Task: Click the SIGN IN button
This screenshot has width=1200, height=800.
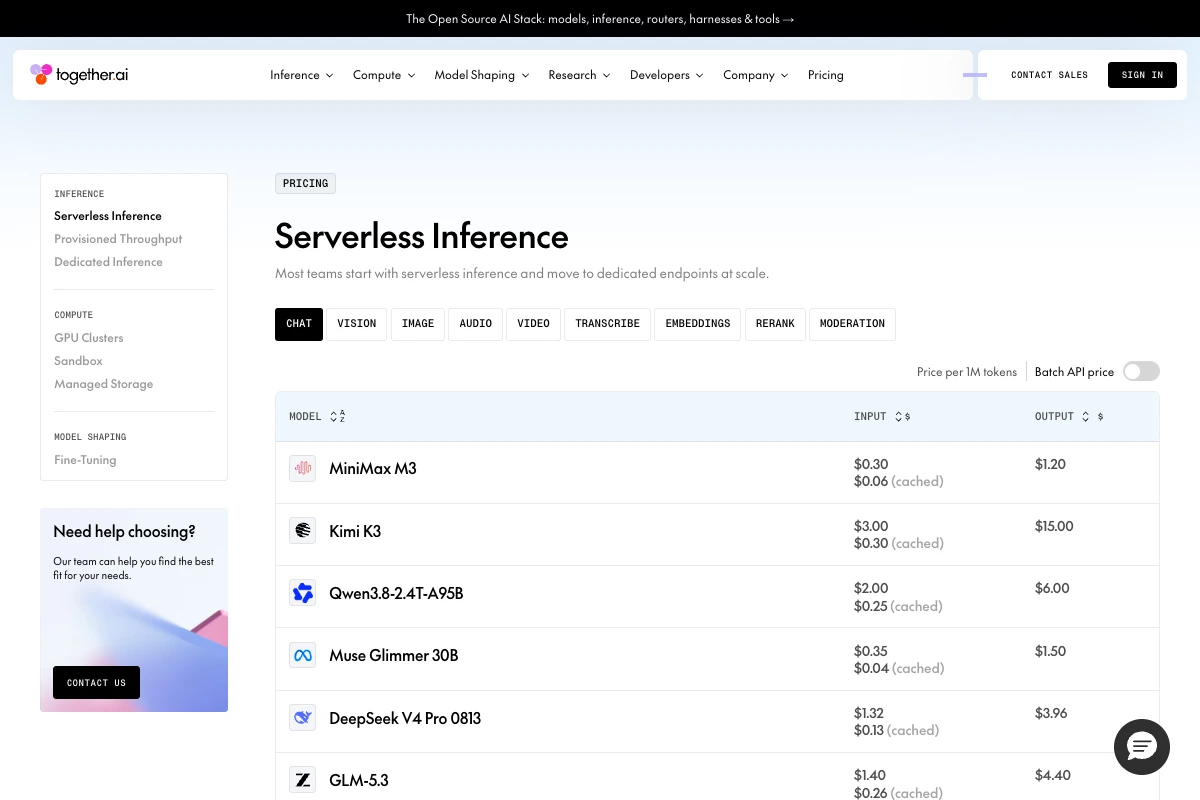Action: (x=1142, y=75)
